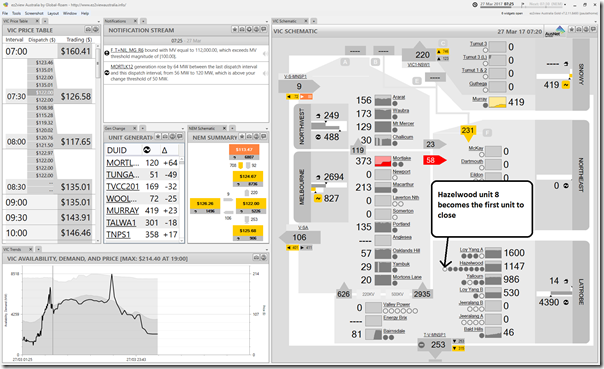Open the Next 07:30 (NEM) time dropdown
The width and height of the screenshot is (604, 369).
(x=565, y=5)
